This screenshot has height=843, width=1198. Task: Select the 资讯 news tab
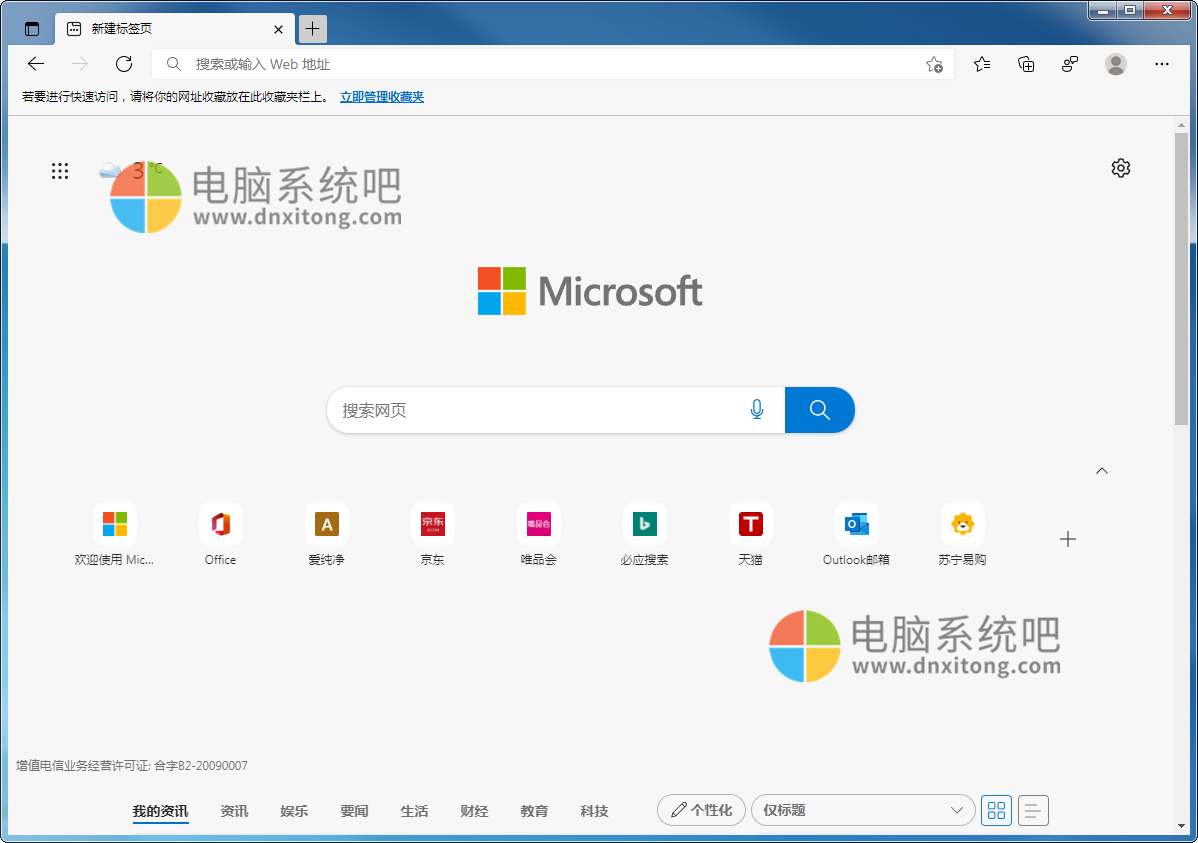[x=234, y=811]
